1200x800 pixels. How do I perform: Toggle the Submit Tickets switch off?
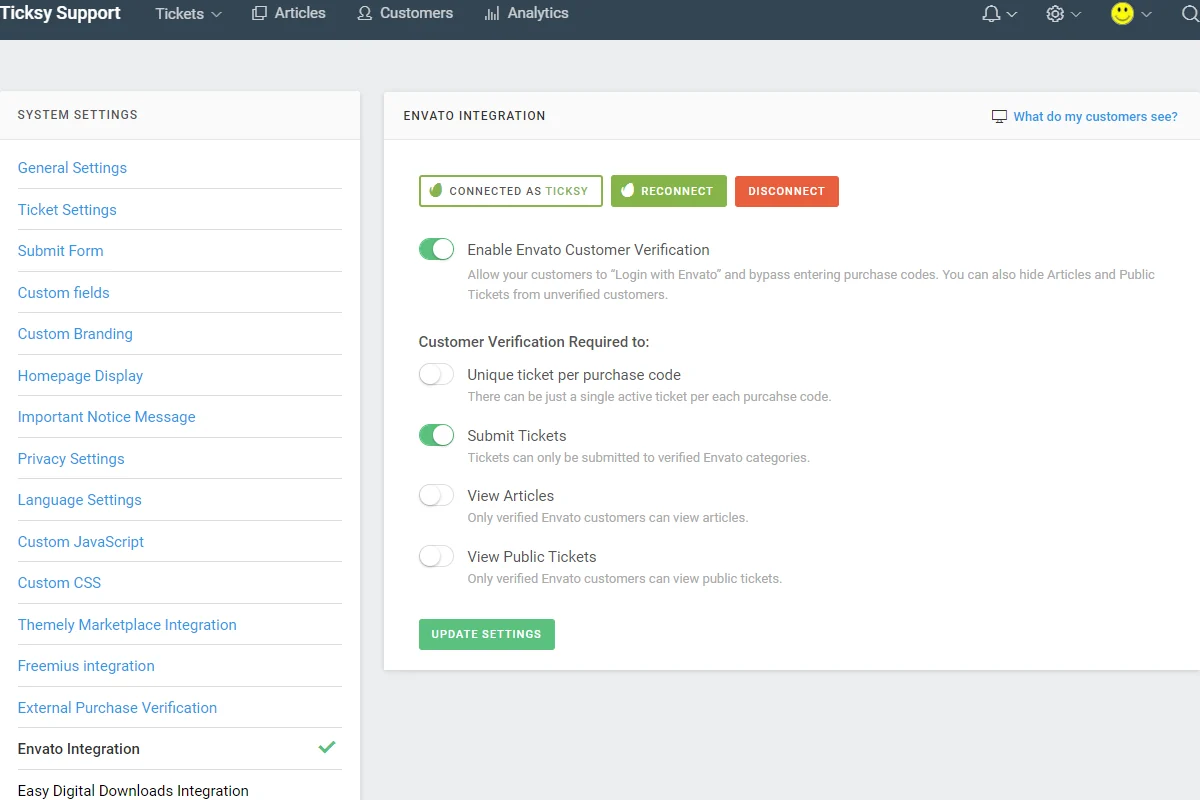(436, 435)
